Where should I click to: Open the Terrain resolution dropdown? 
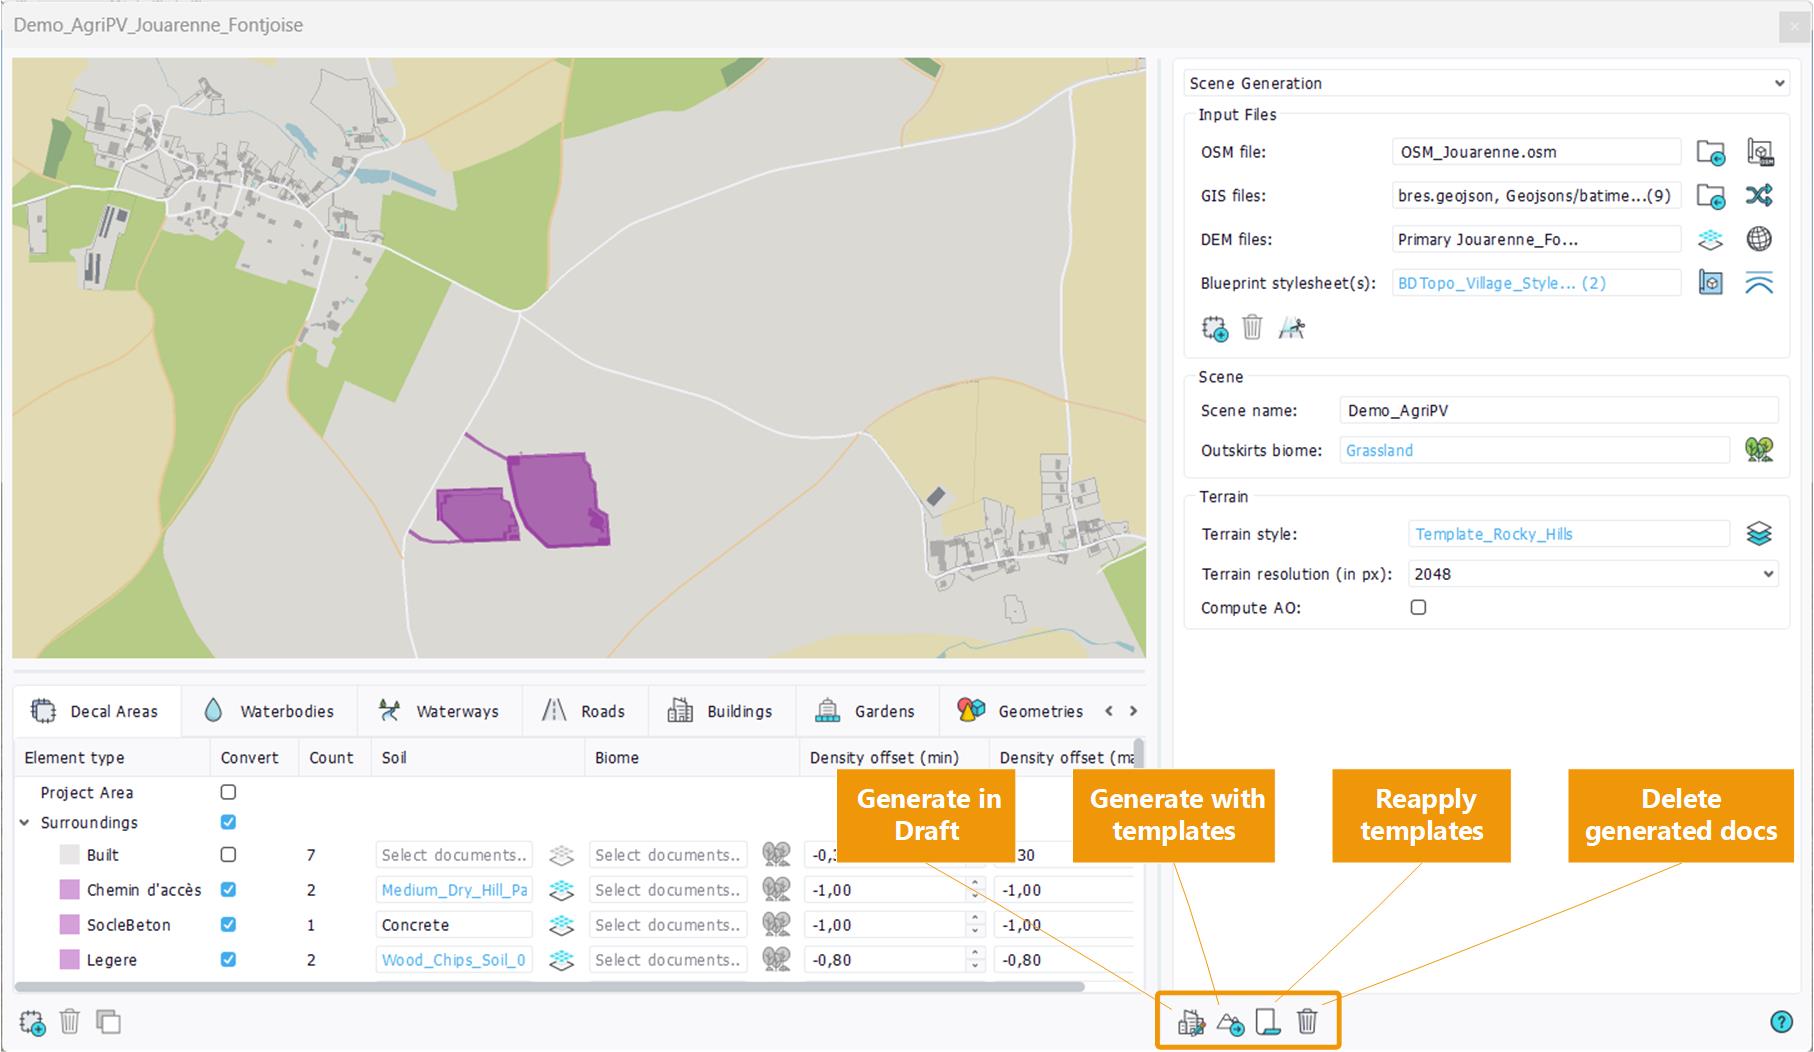point(1592,574)
